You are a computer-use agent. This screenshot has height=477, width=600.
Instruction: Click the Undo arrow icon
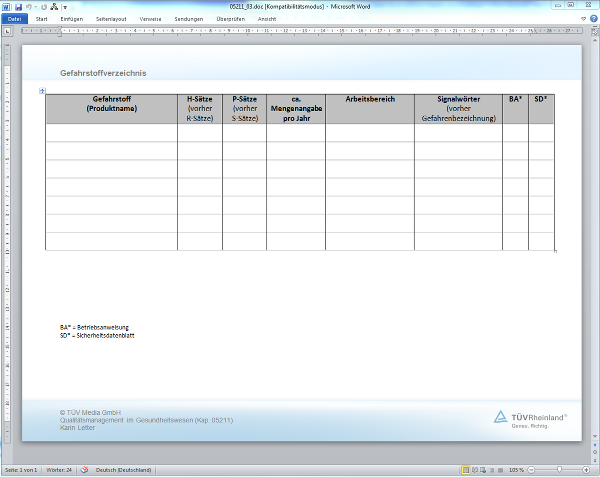tap(28, 6)
